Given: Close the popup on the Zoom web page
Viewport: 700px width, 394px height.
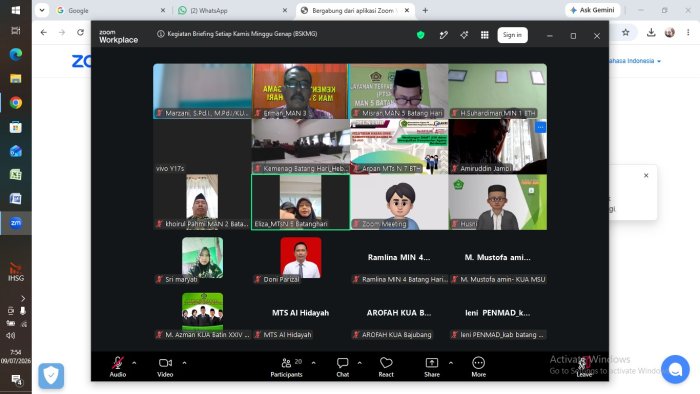Looking at the screenshot, I should coord(646,175).
